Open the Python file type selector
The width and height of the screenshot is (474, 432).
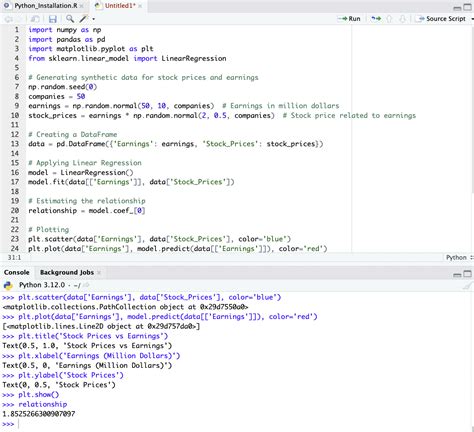tap(459, 257)
